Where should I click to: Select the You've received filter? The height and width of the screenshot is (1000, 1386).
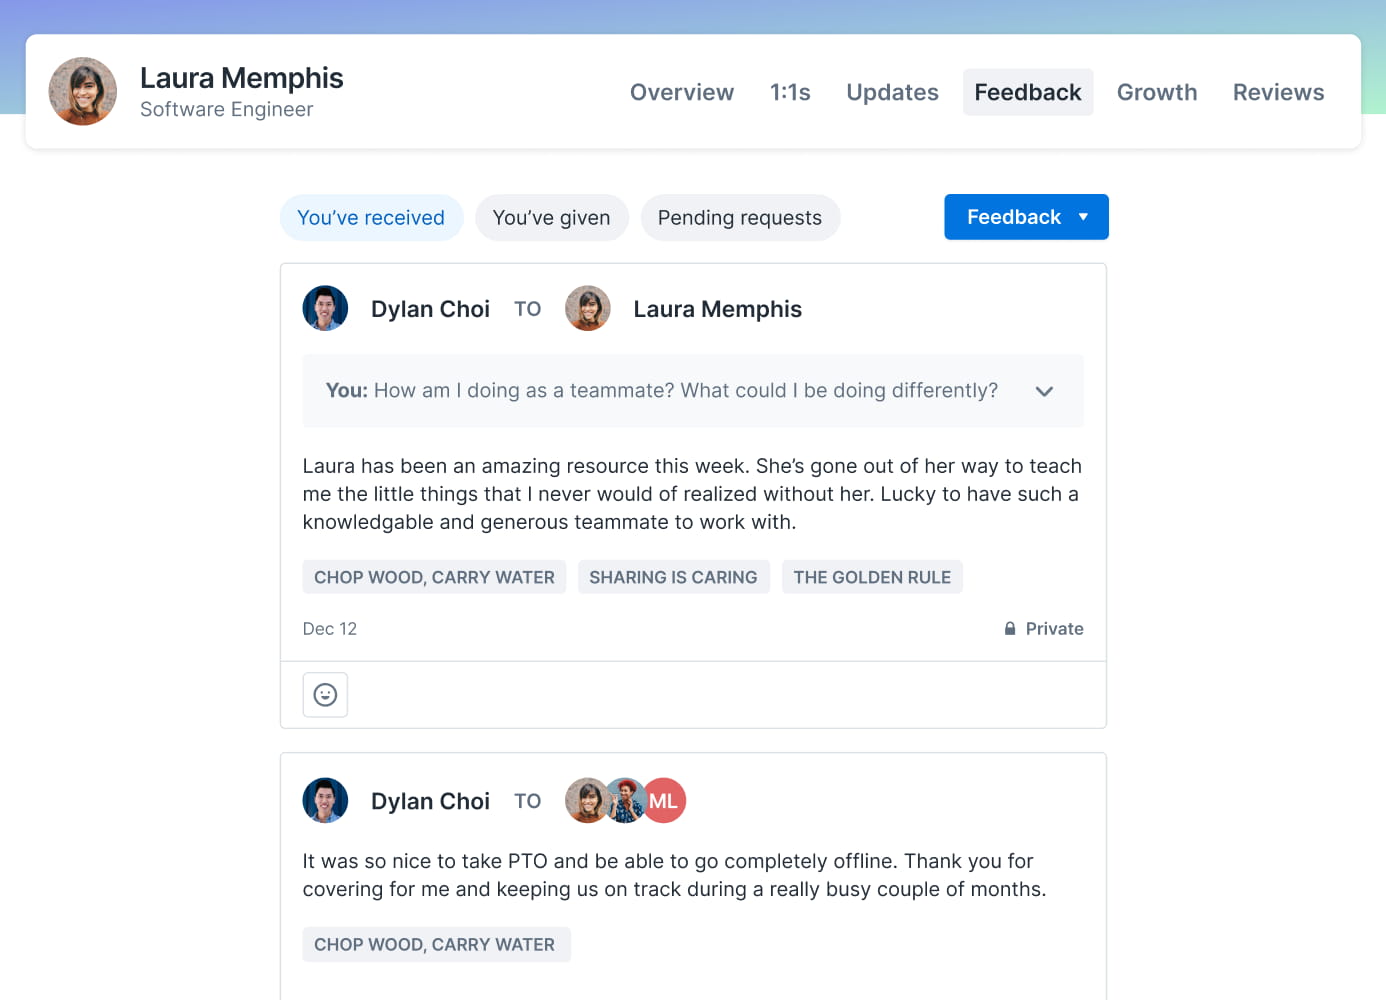point(371,217)
